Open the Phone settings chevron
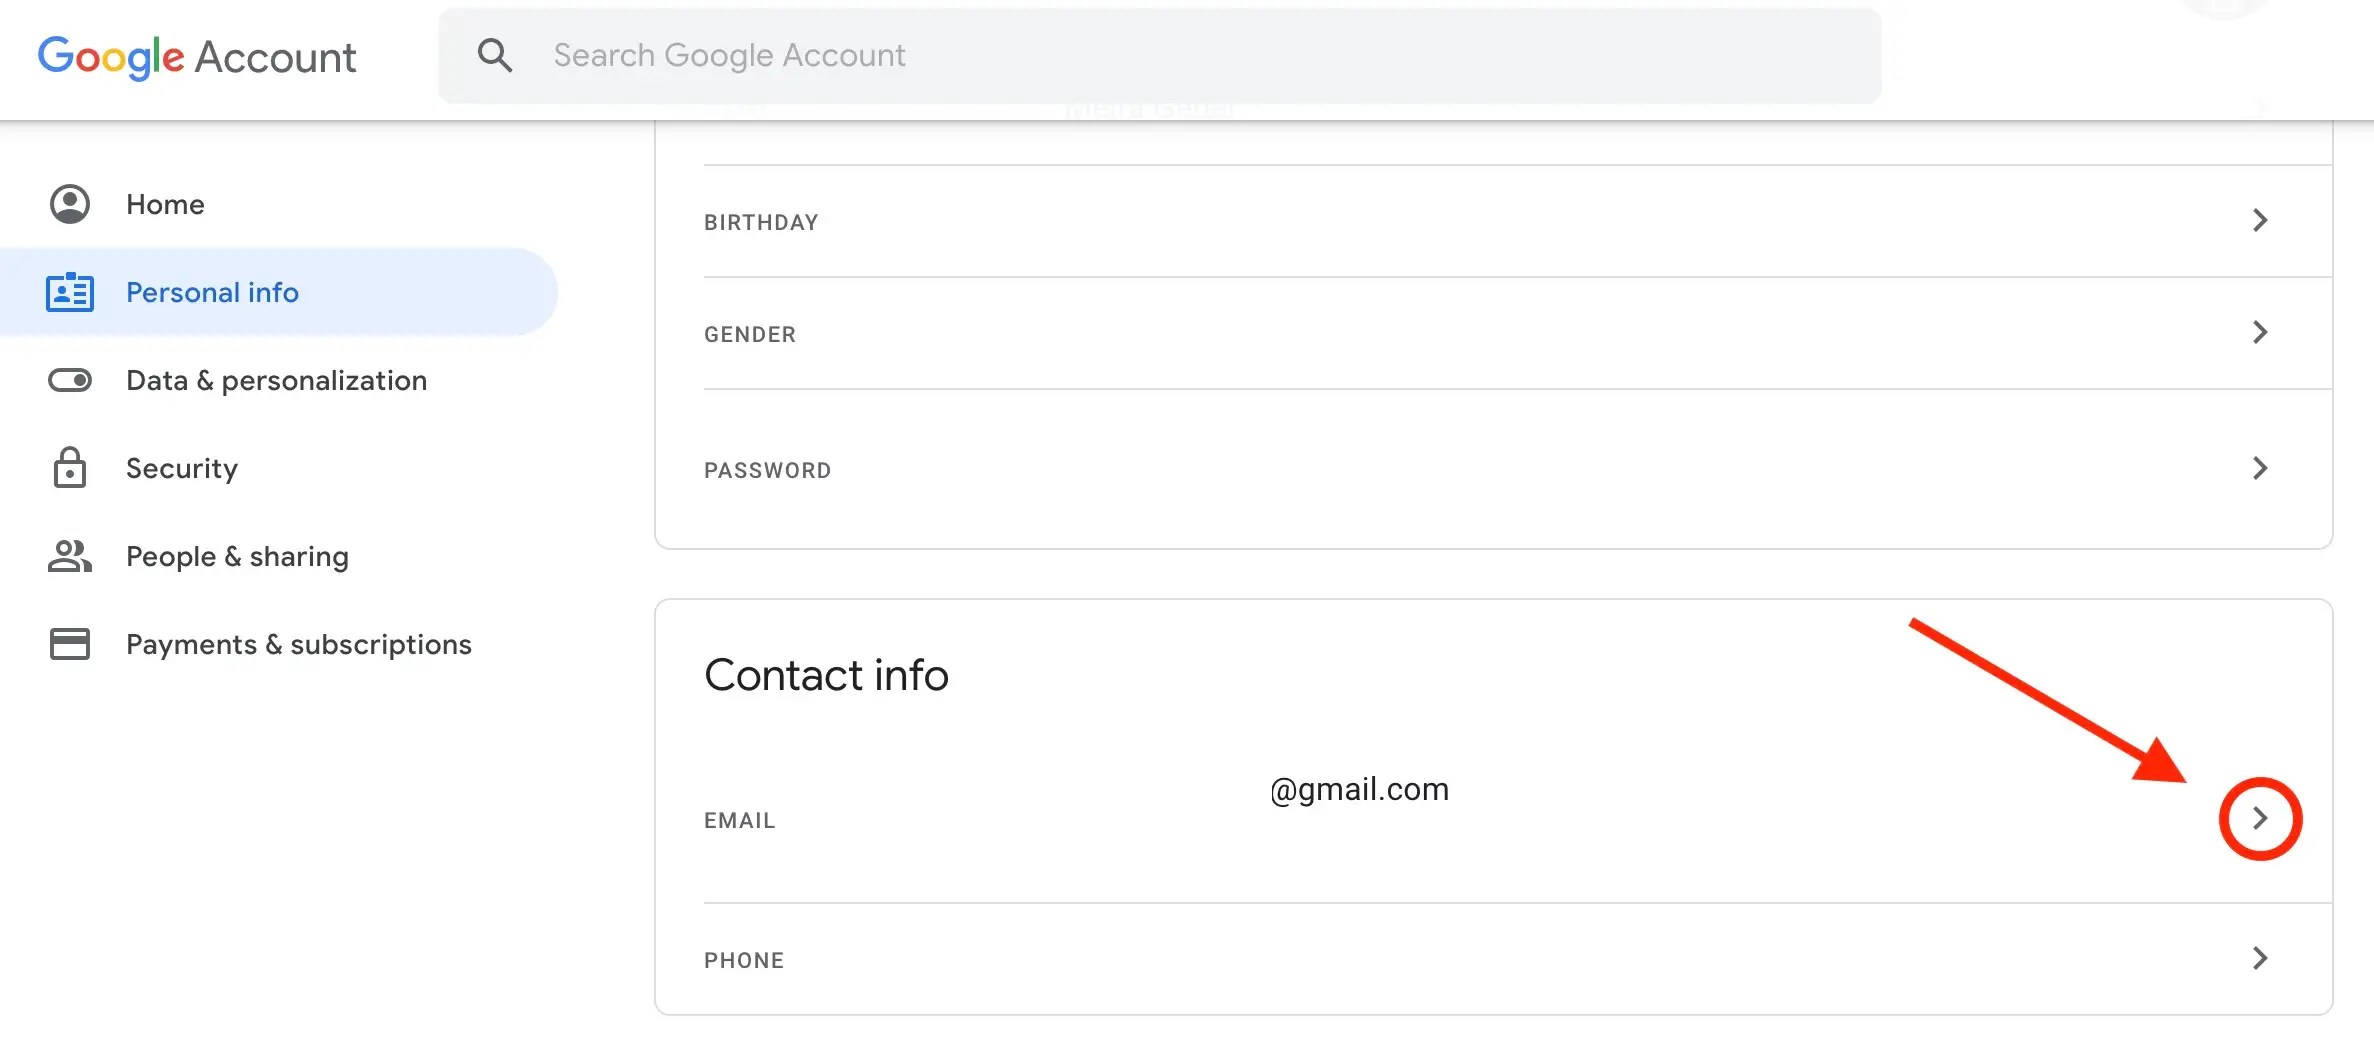Screen dimensions: 2374x1042 click(2260, 959)
